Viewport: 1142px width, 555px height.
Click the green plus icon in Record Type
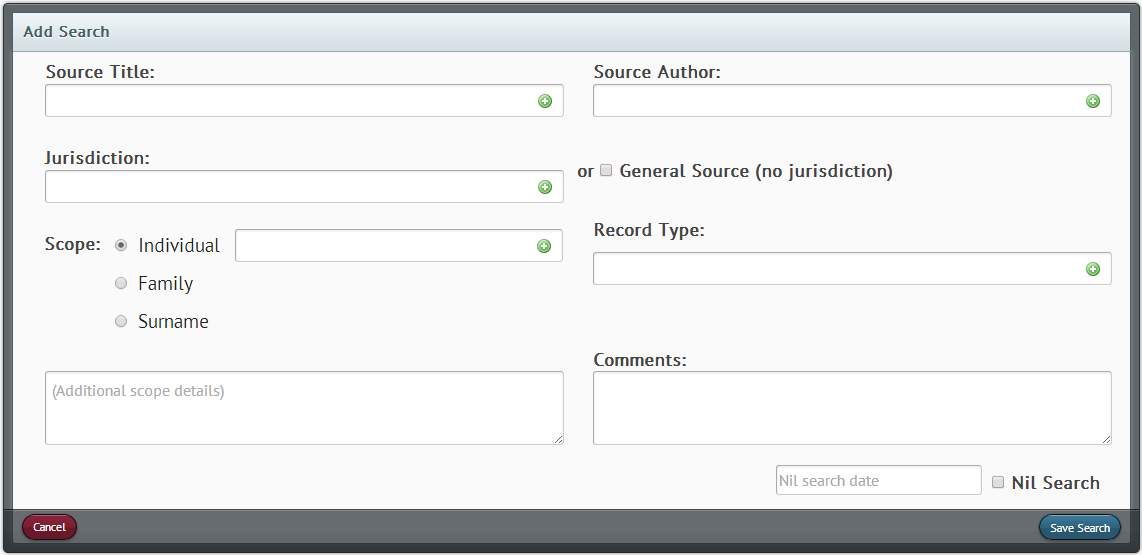pos(1092,269)
